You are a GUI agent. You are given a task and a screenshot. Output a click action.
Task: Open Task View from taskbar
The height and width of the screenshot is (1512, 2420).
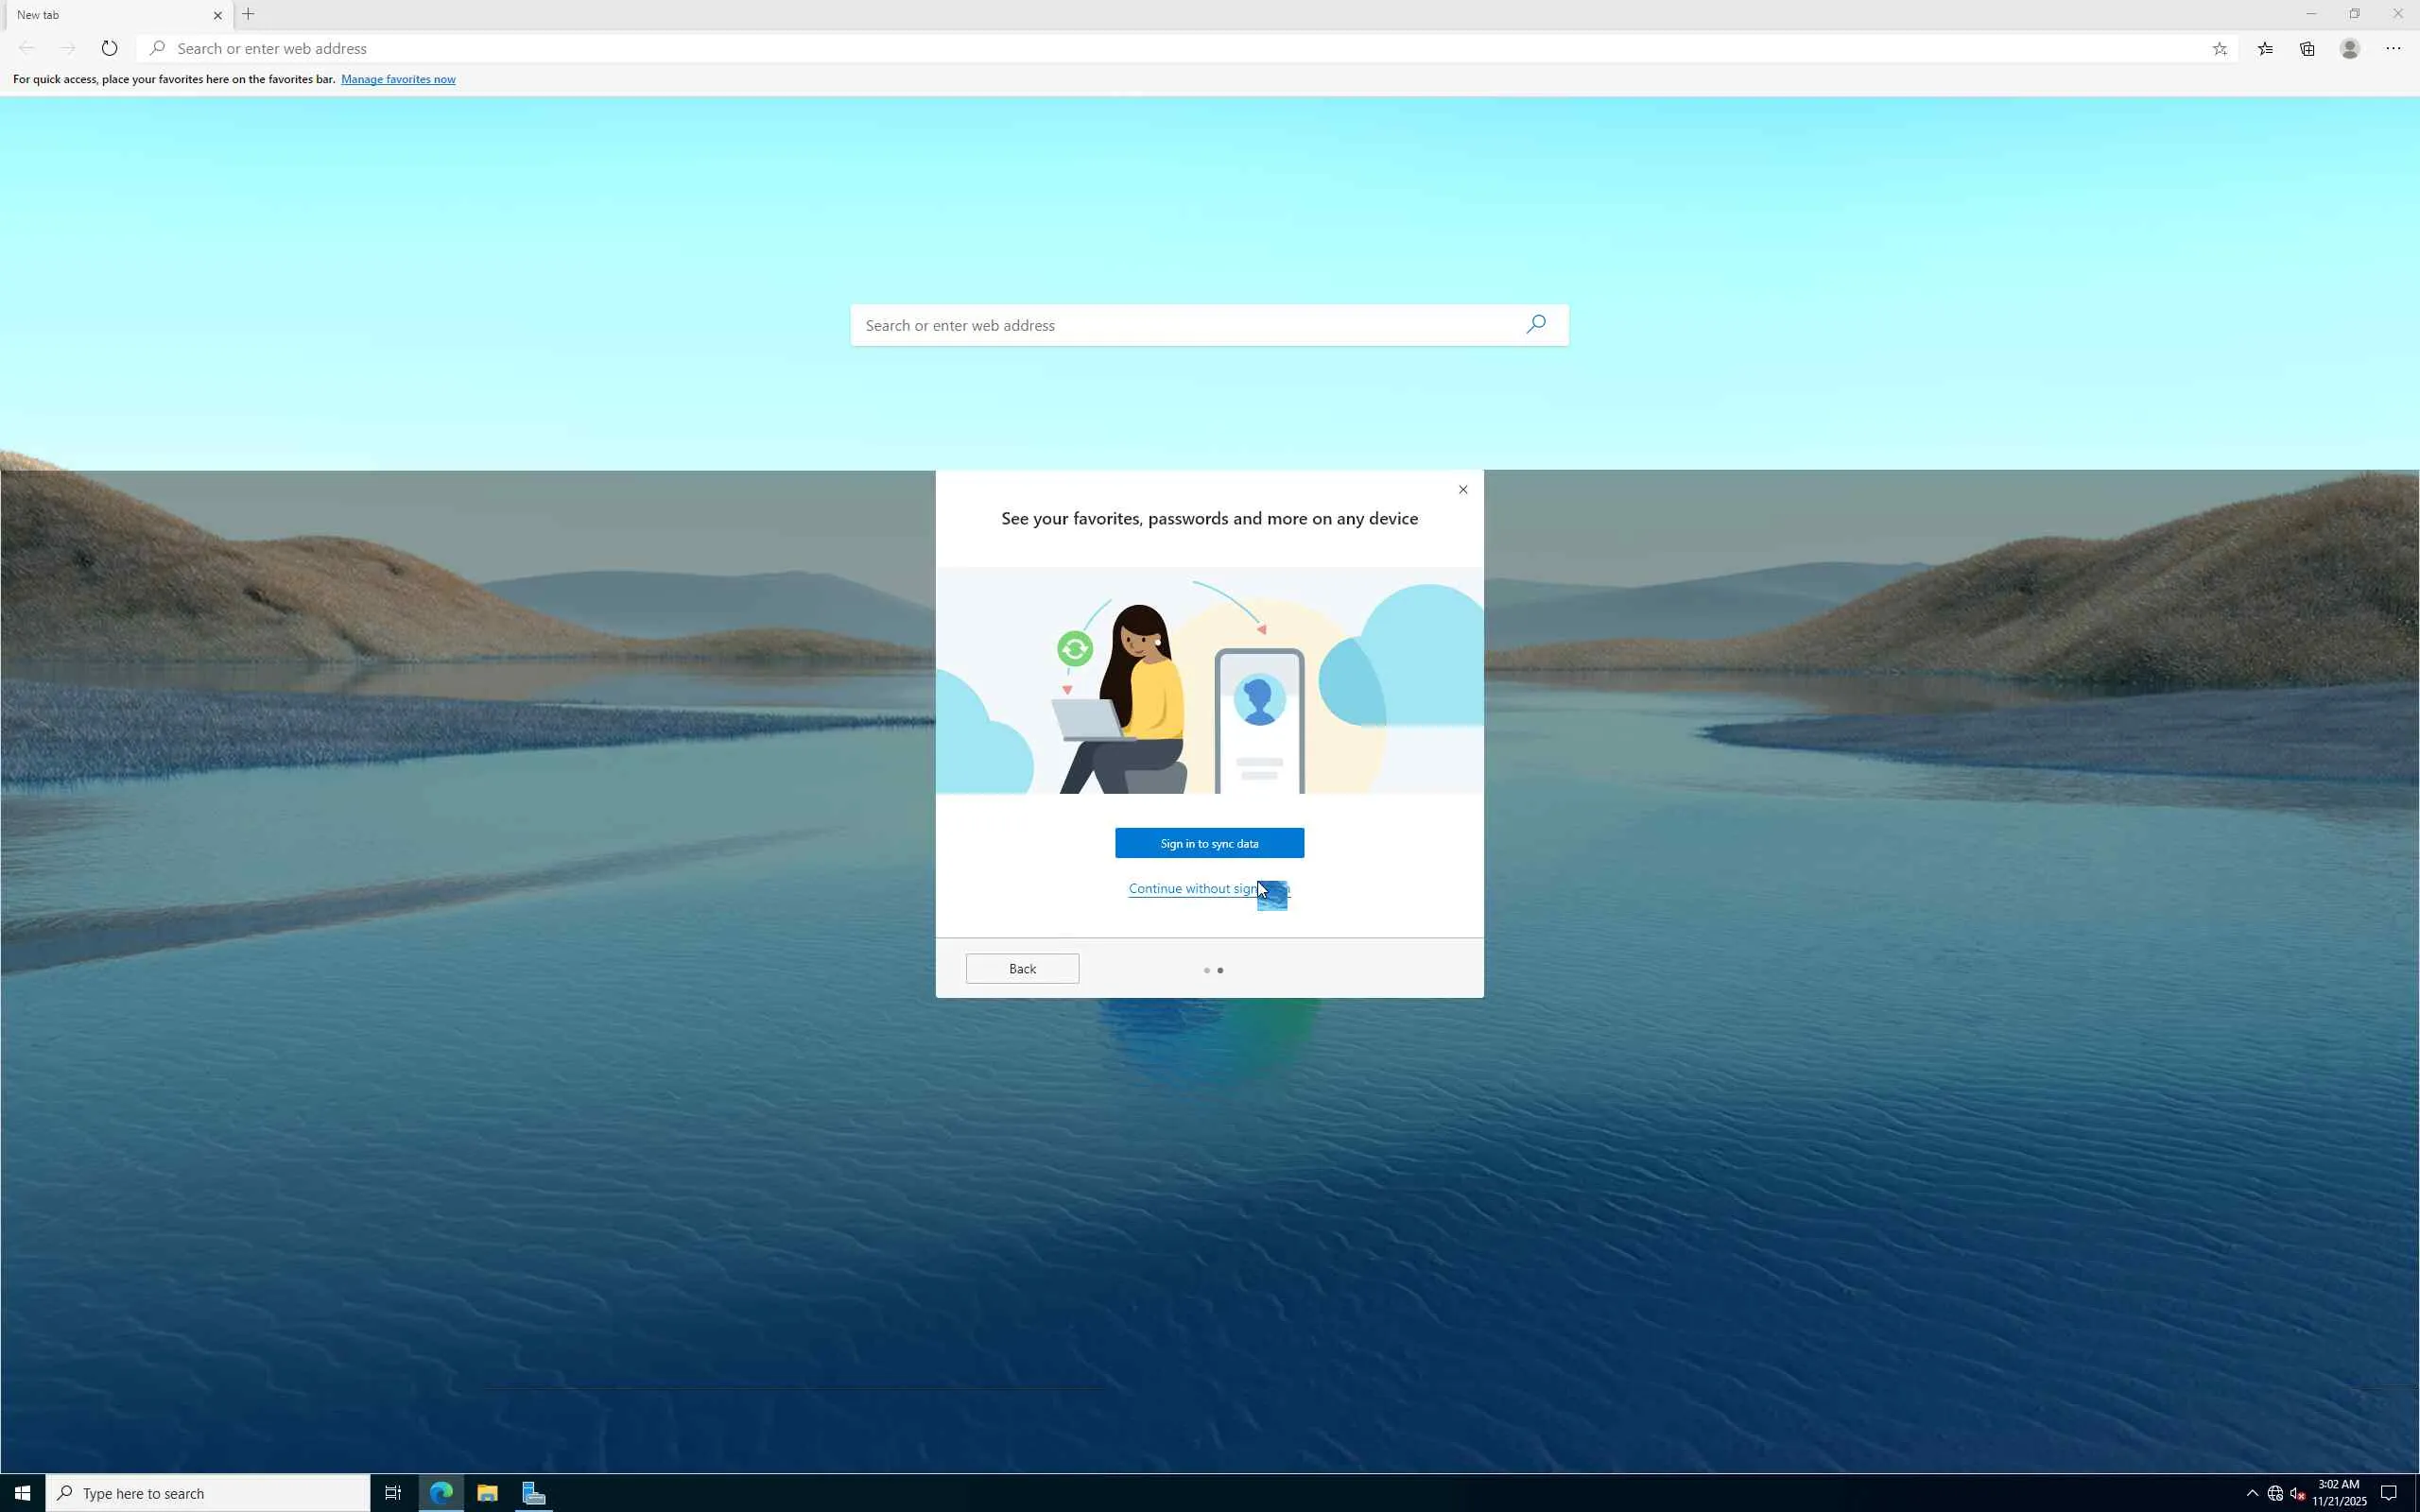coord(393,1493)
